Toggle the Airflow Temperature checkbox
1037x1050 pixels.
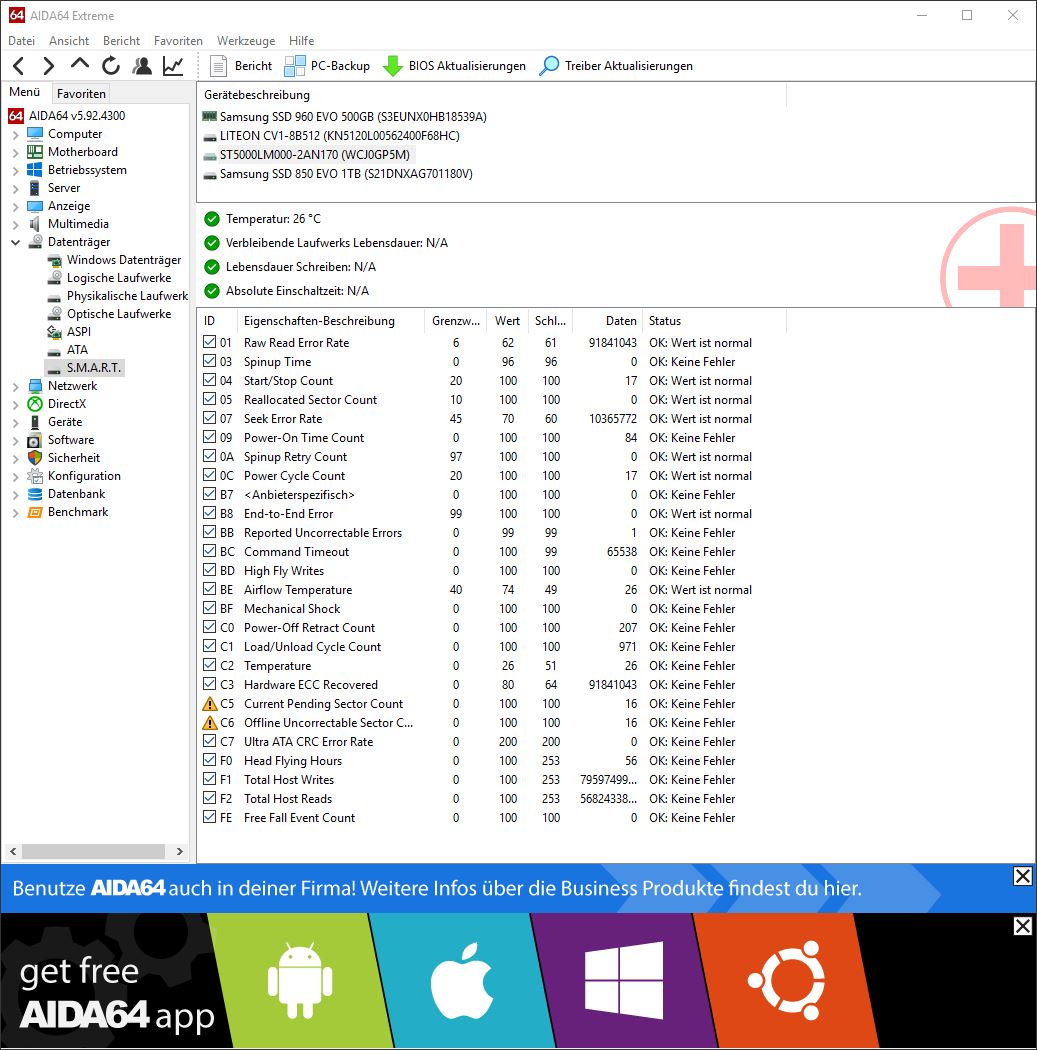(210, 589)
